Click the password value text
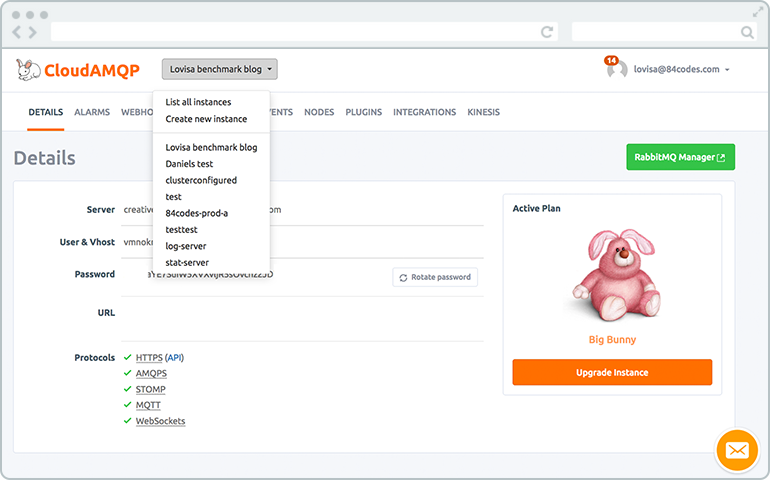This screenshot has height=480, width=770. [210, 274]
